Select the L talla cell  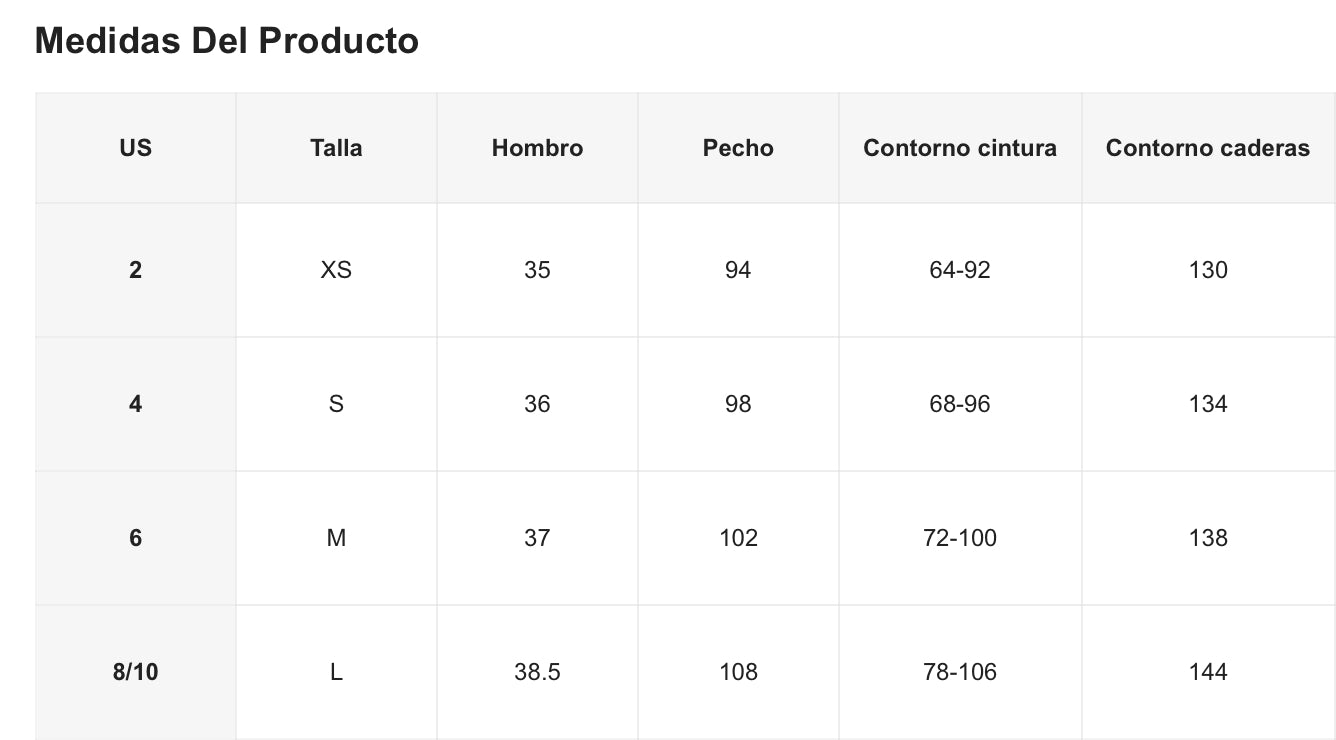point(336,672)
